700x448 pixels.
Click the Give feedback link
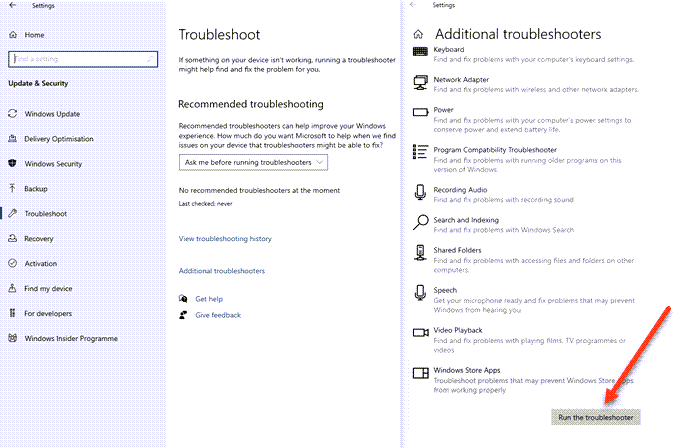click(218, 315)
